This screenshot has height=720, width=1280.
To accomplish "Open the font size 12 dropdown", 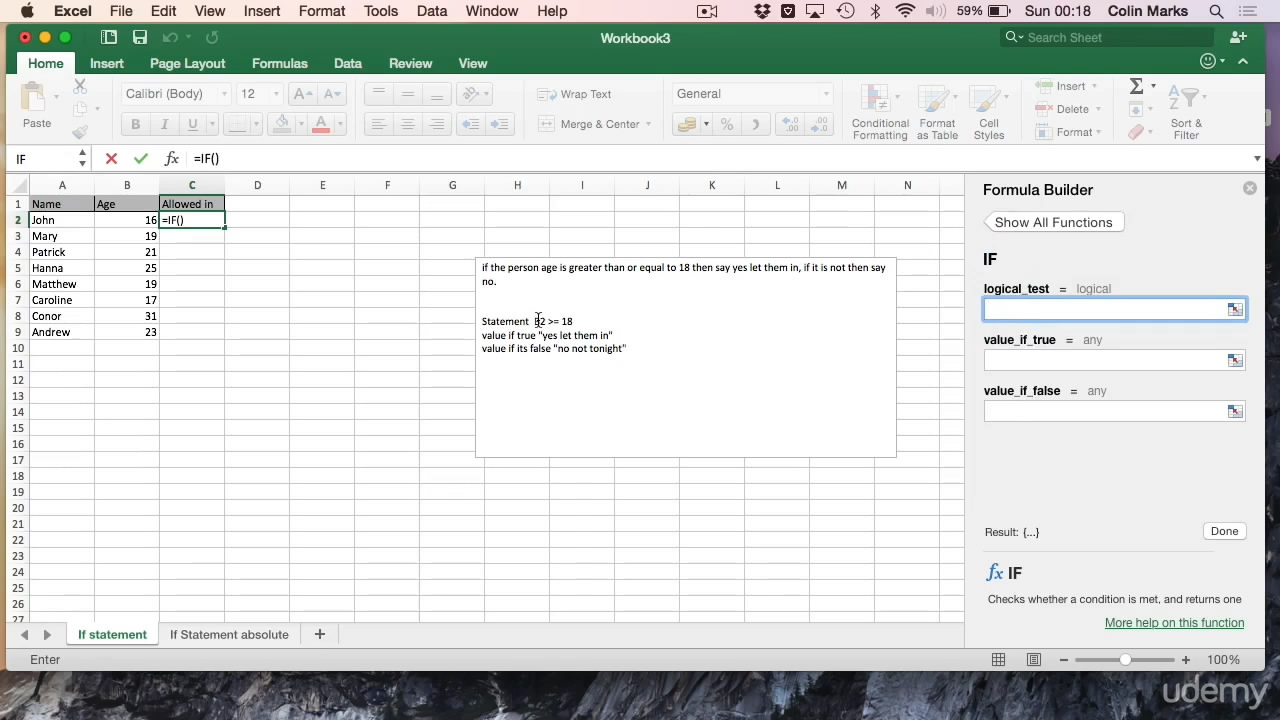I will (276, 94).
